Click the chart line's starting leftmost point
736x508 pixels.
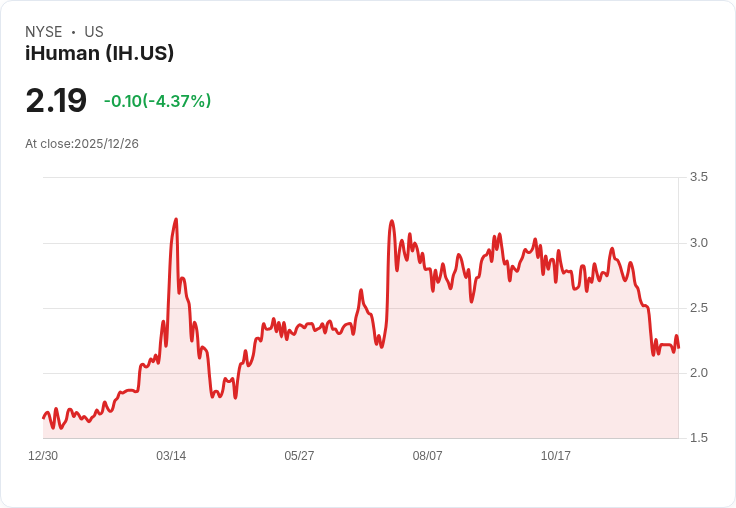click(43, 418)
